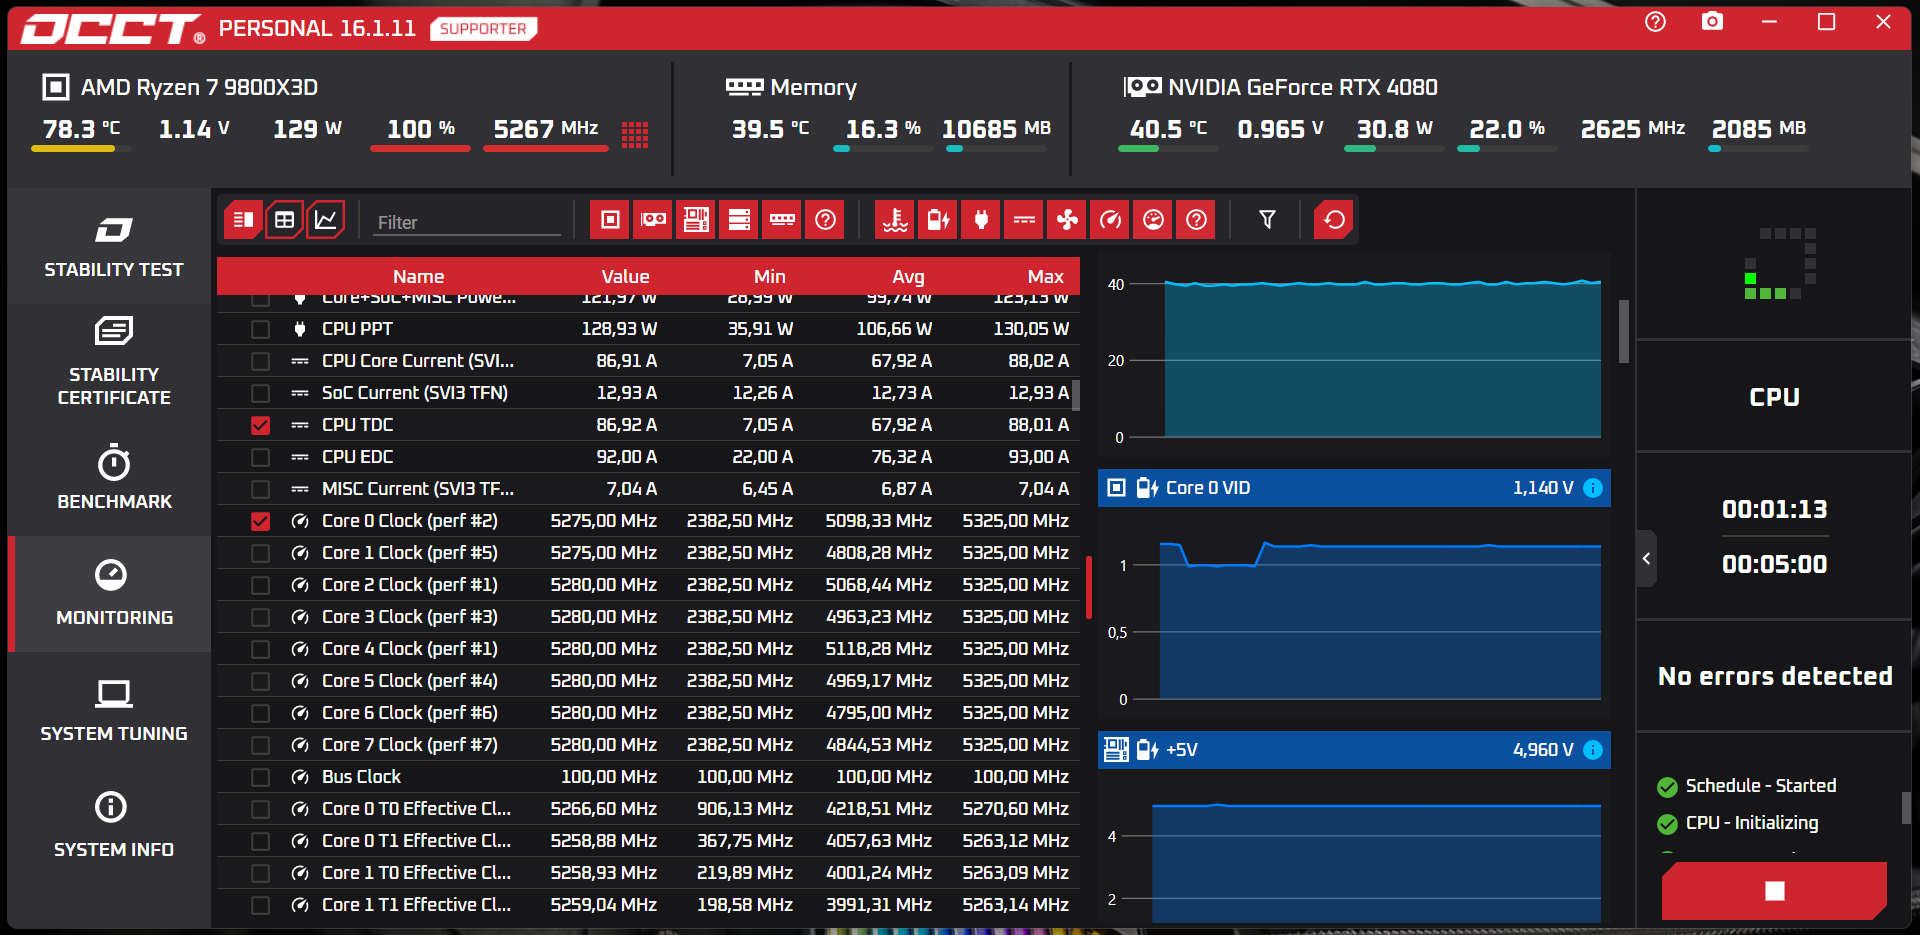Sort the table by the Avg column
Image resolution: width=1920 pixels, height=935 pixels.
pyautogui.click(x=908, y=277)
